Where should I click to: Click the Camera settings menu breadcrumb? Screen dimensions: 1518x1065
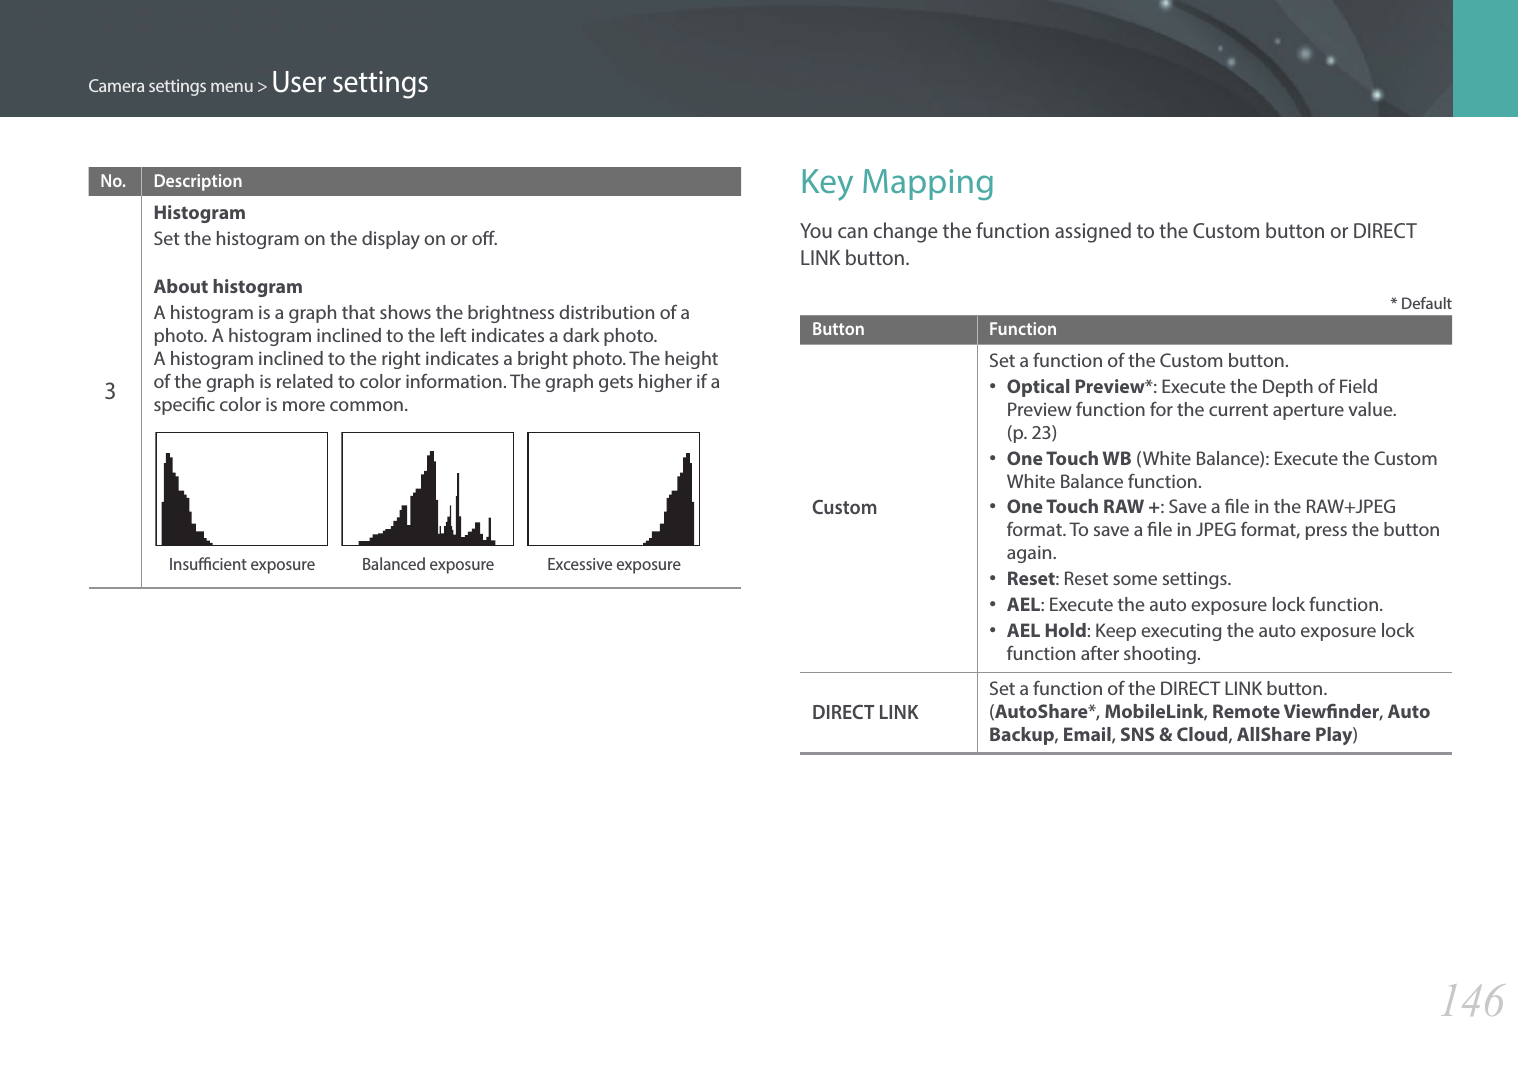171,86
